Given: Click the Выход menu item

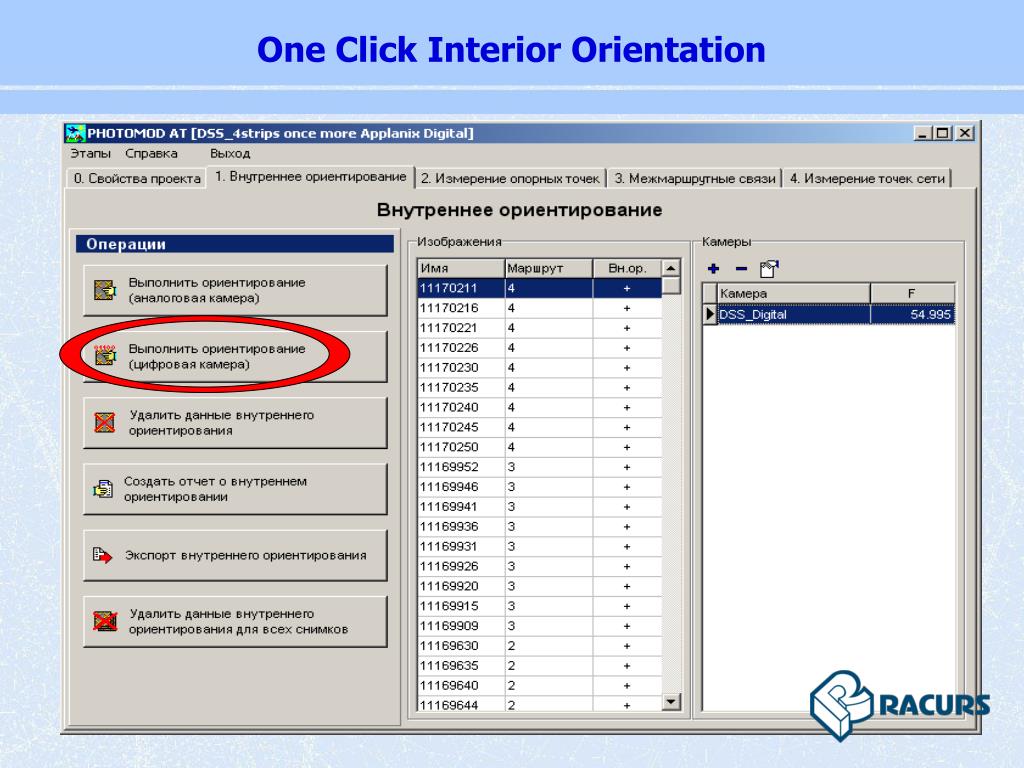Looking at the screenshot, I should click(x=230, y=153).
